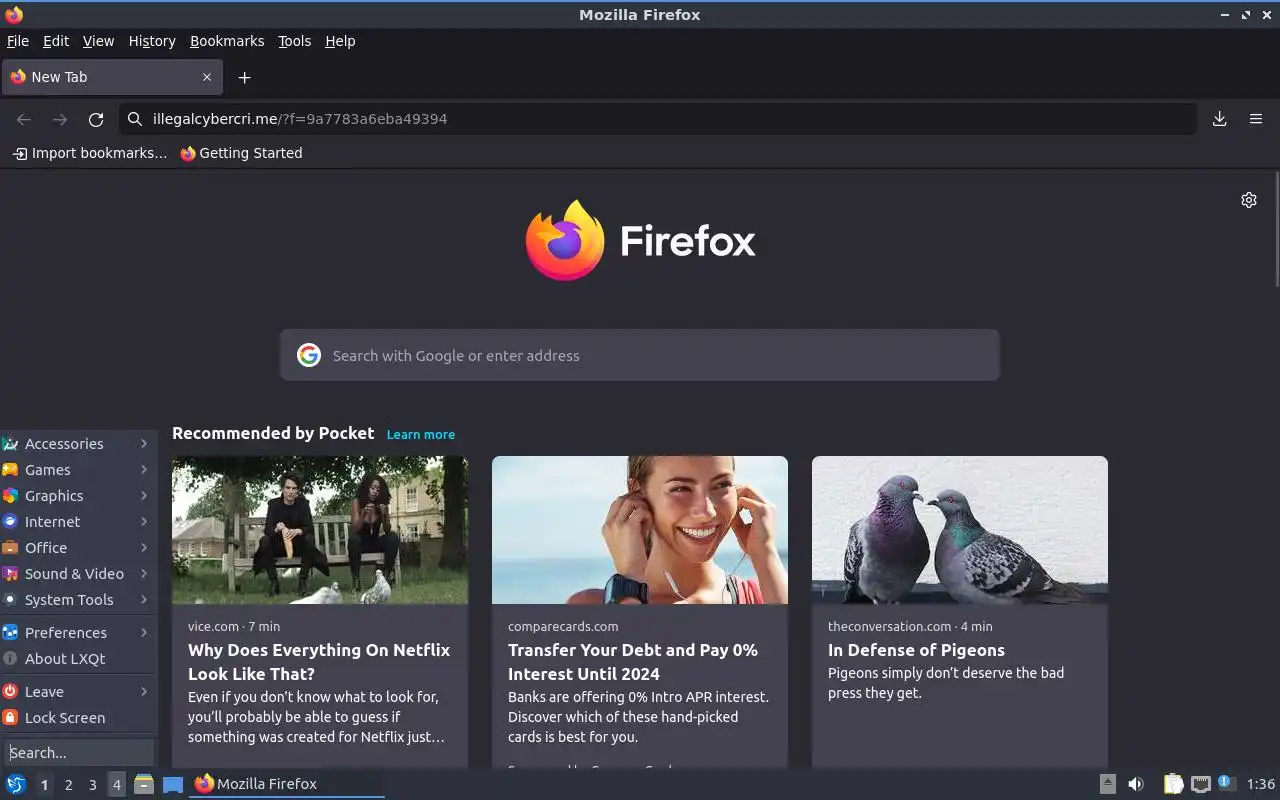Expand the Leave submenu
The height and width of the screenshot is (800, 1280).
(78, 692)
